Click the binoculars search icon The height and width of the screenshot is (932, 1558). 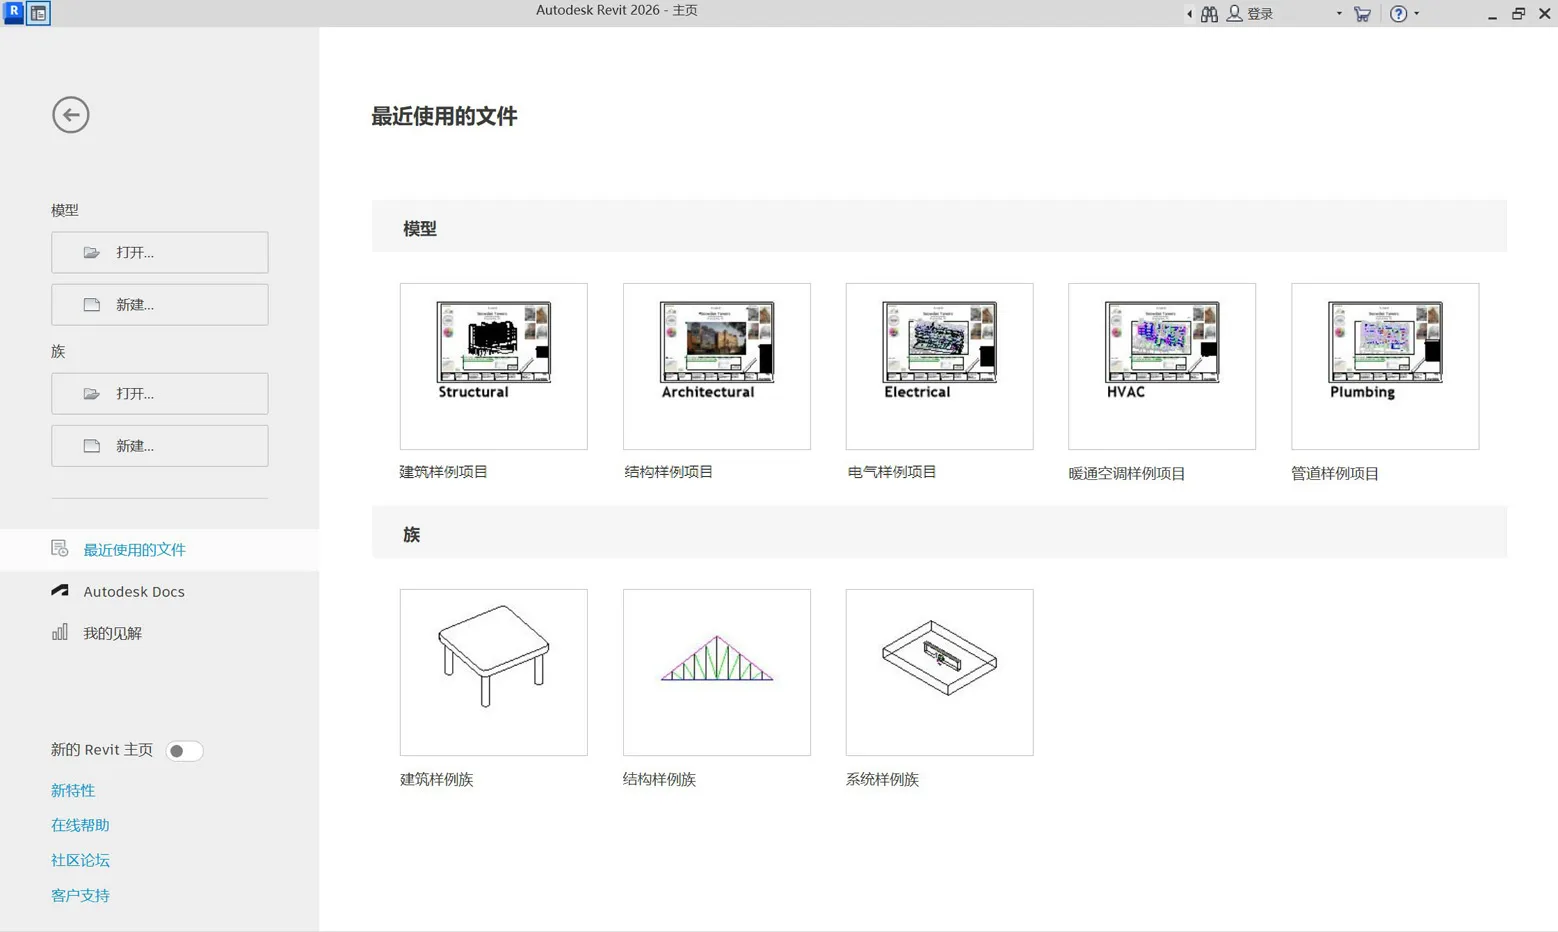pyautogui.click(x=1209, y=14)
